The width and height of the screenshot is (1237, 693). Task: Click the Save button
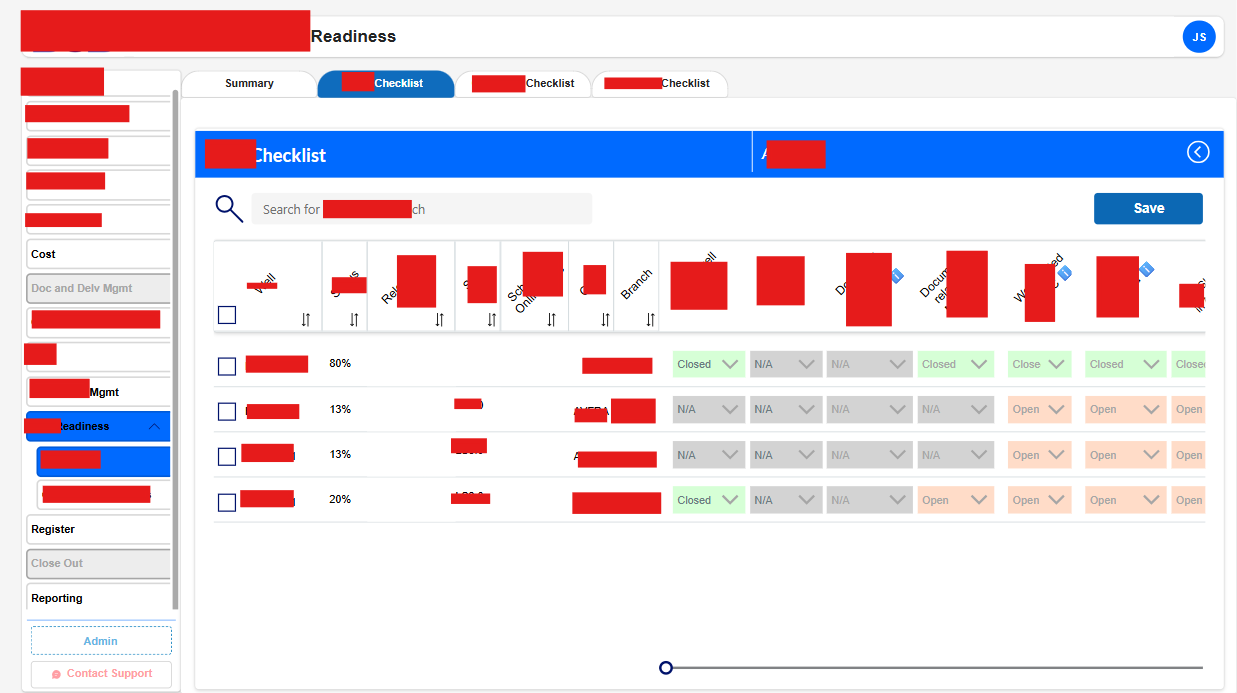(1148, 209)
